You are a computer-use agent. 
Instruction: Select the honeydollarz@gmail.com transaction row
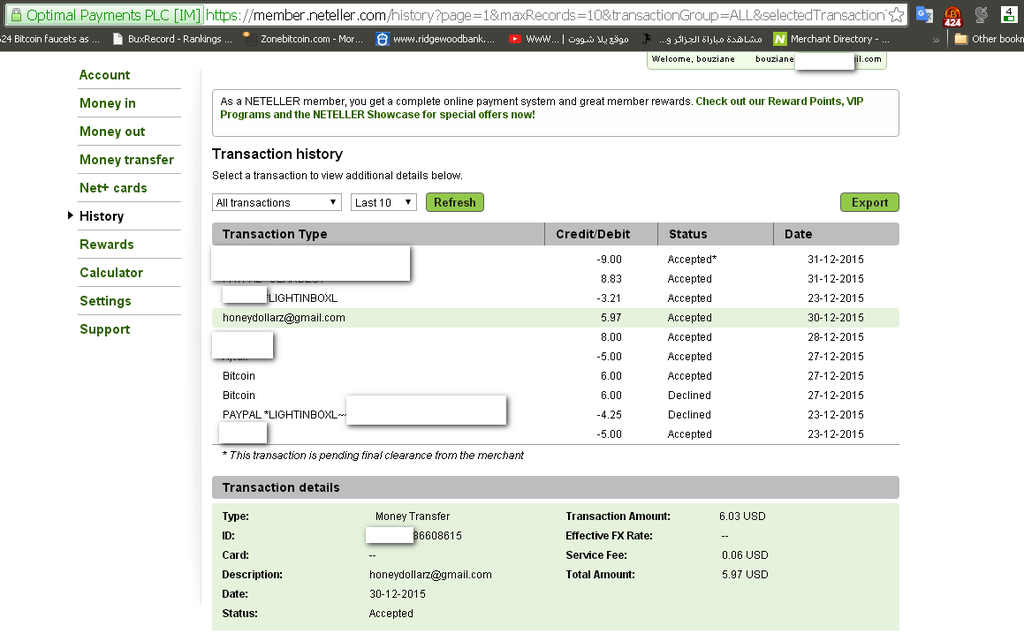(x=555, y=318)
